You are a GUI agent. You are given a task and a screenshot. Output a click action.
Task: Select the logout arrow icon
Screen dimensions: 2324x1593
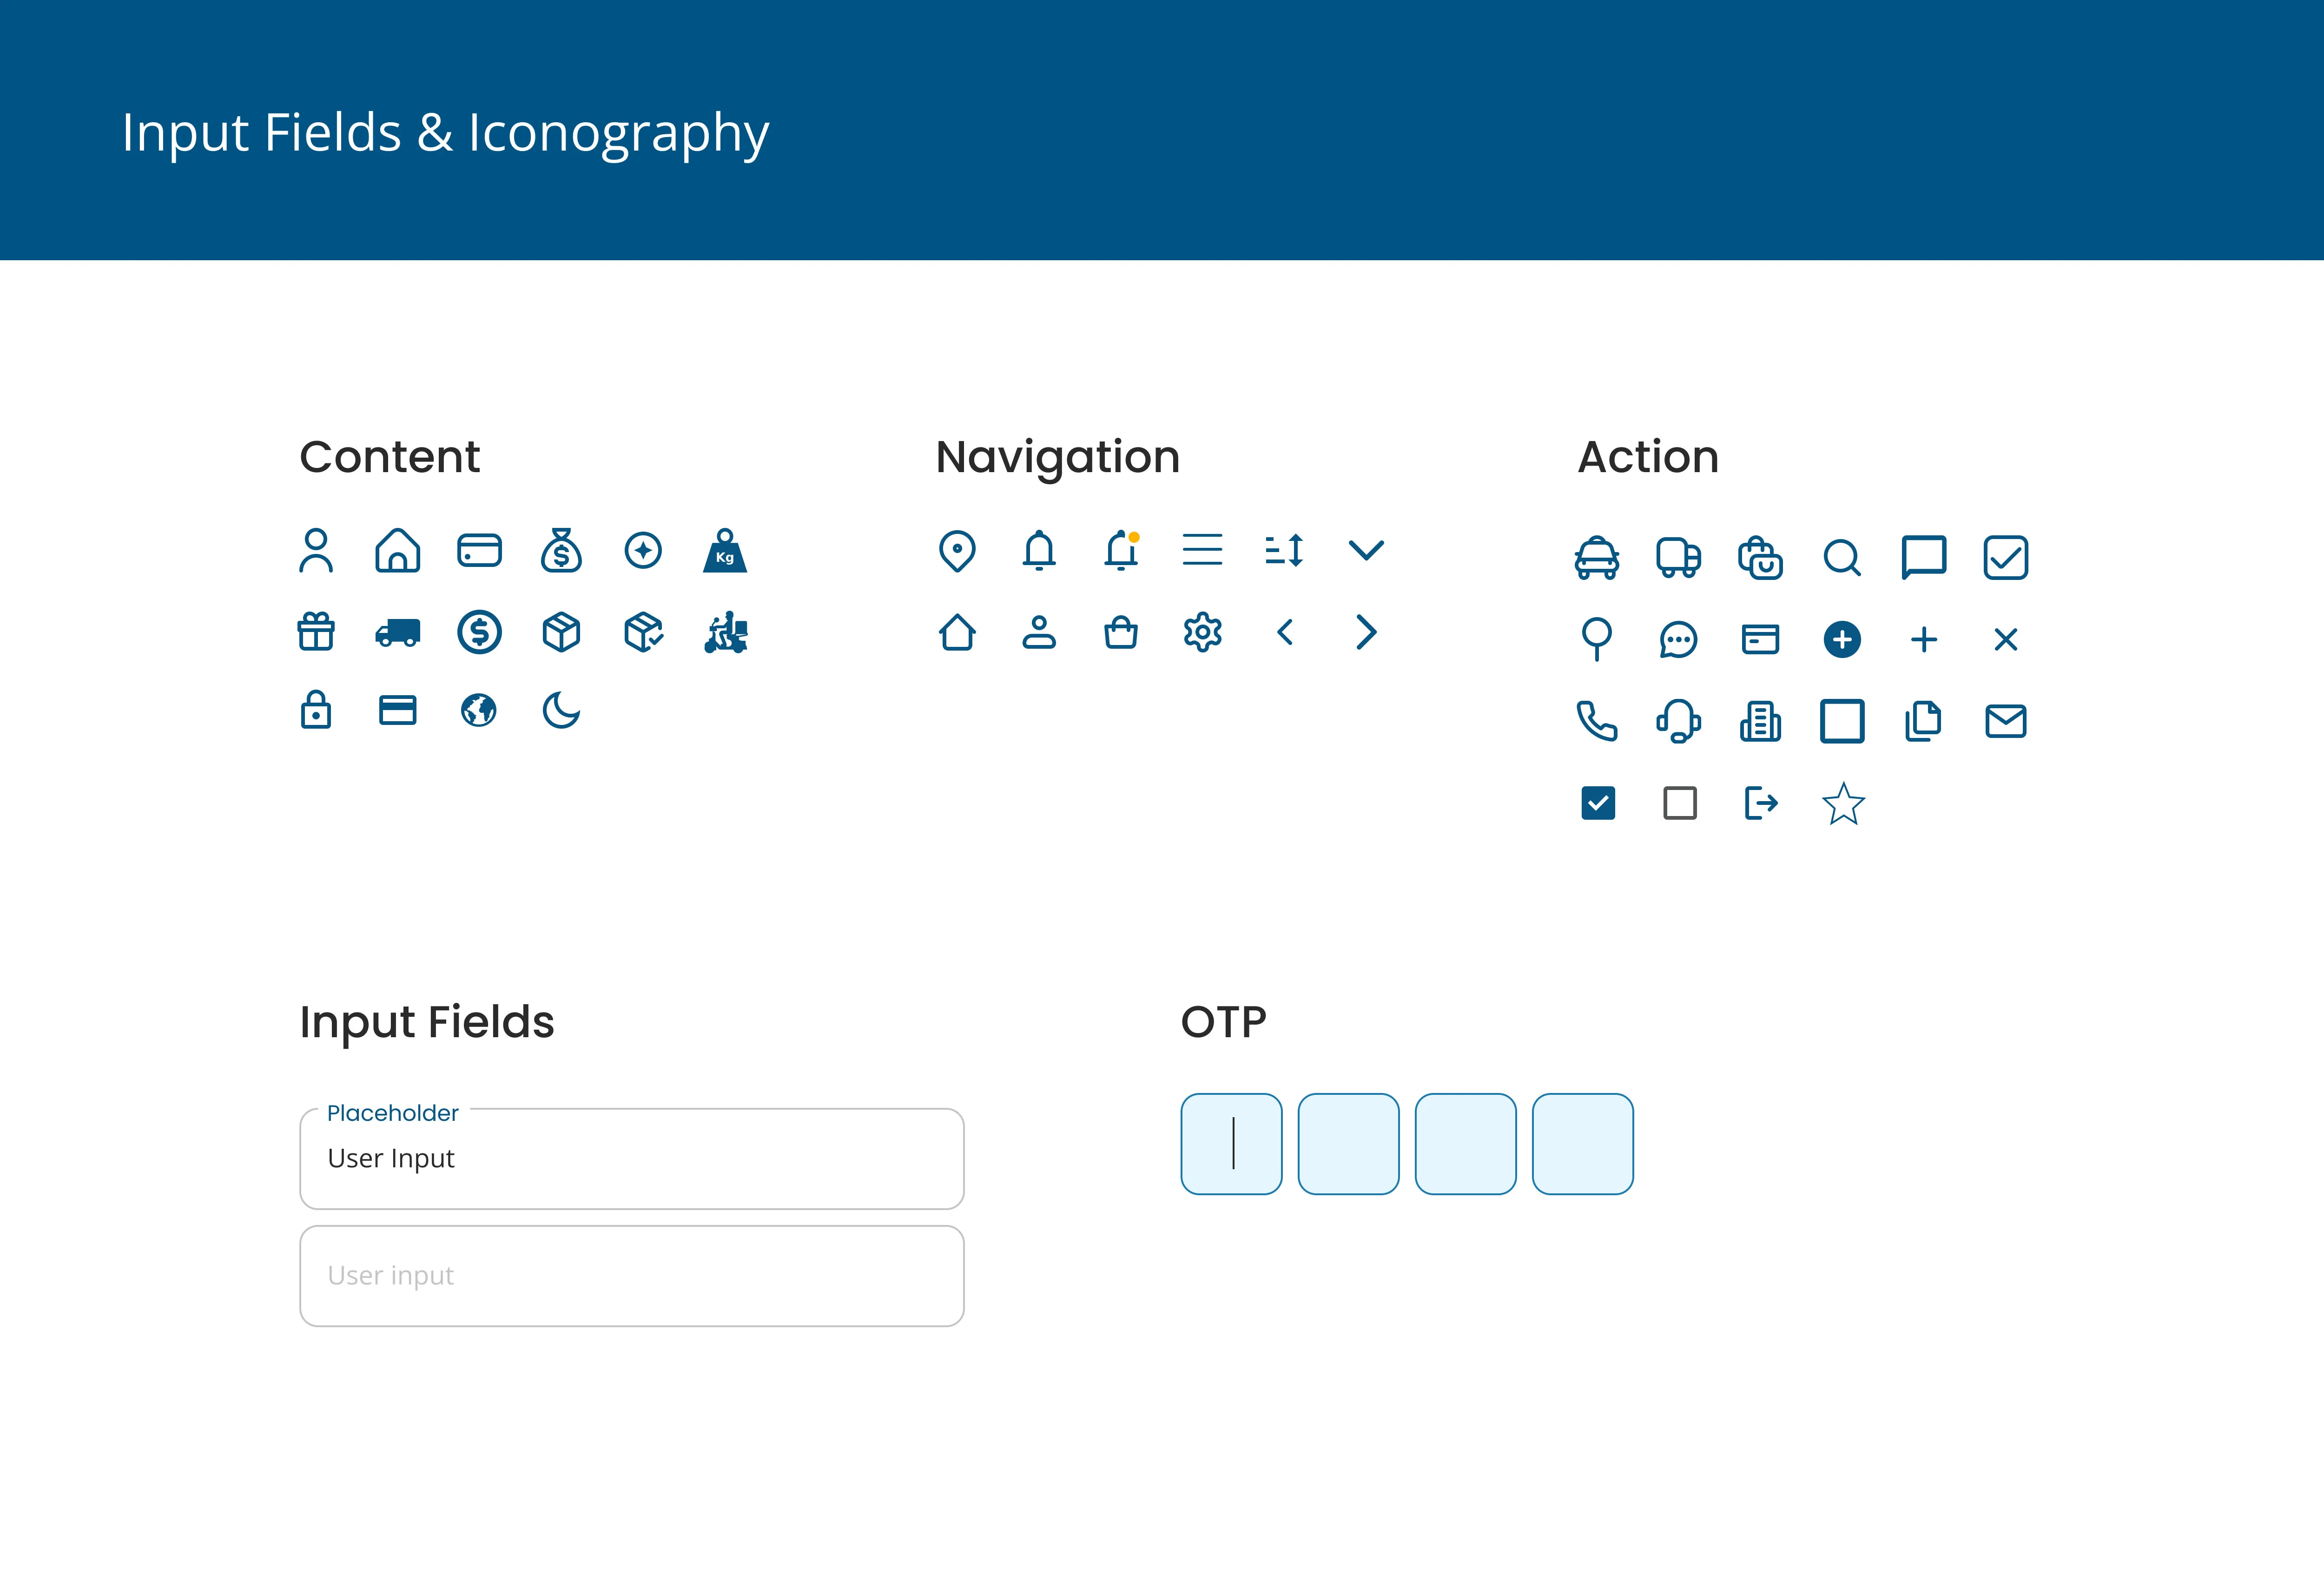tap(1761, 803)
